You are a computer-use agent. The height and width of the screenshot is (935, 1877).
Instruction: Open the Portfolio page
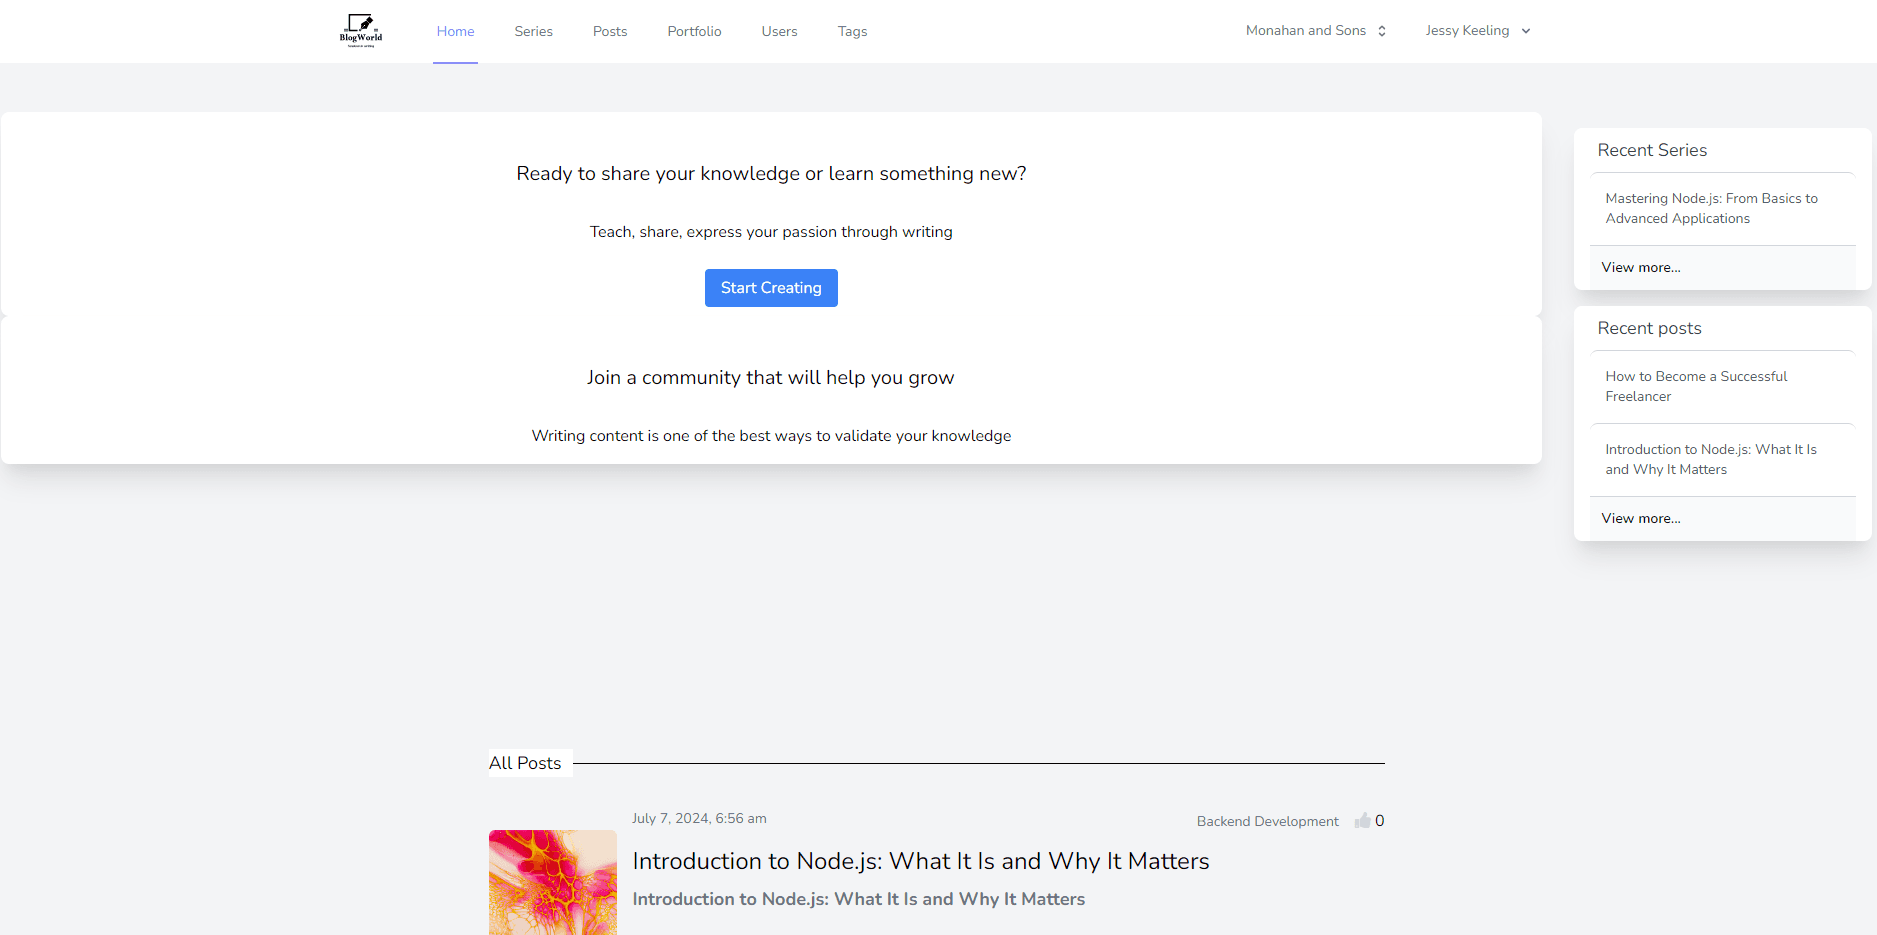694,32
